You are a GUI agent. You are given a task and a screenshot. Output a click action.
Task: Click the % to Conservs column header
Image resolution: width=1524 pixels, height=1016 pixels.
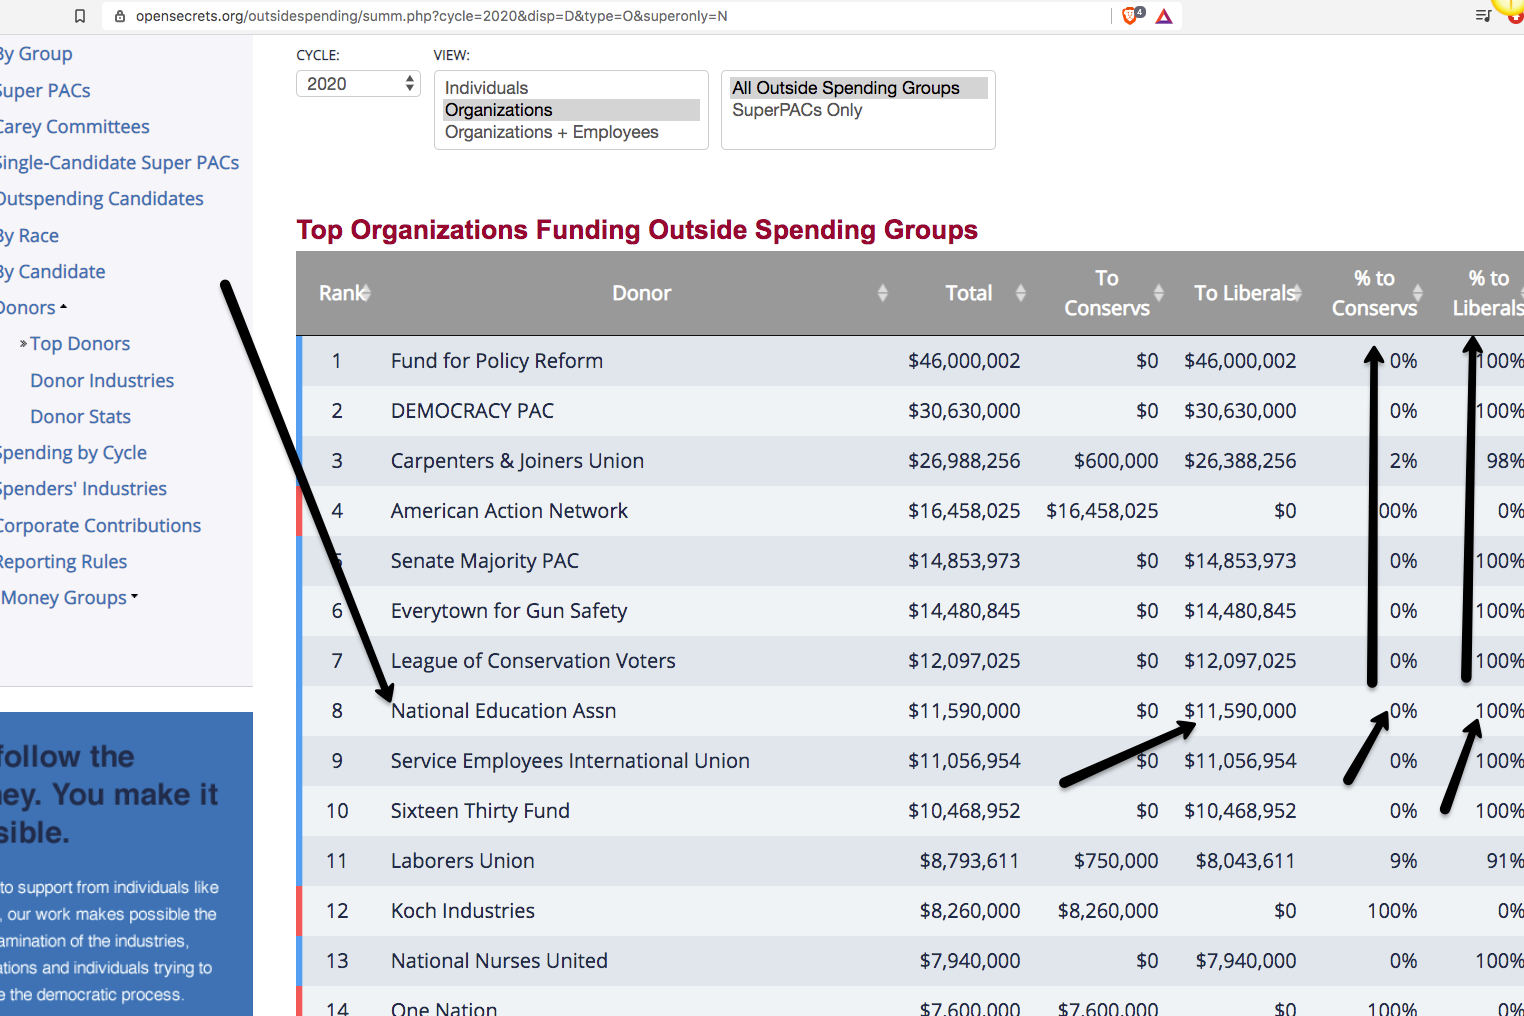click(x=1374, y=293)
